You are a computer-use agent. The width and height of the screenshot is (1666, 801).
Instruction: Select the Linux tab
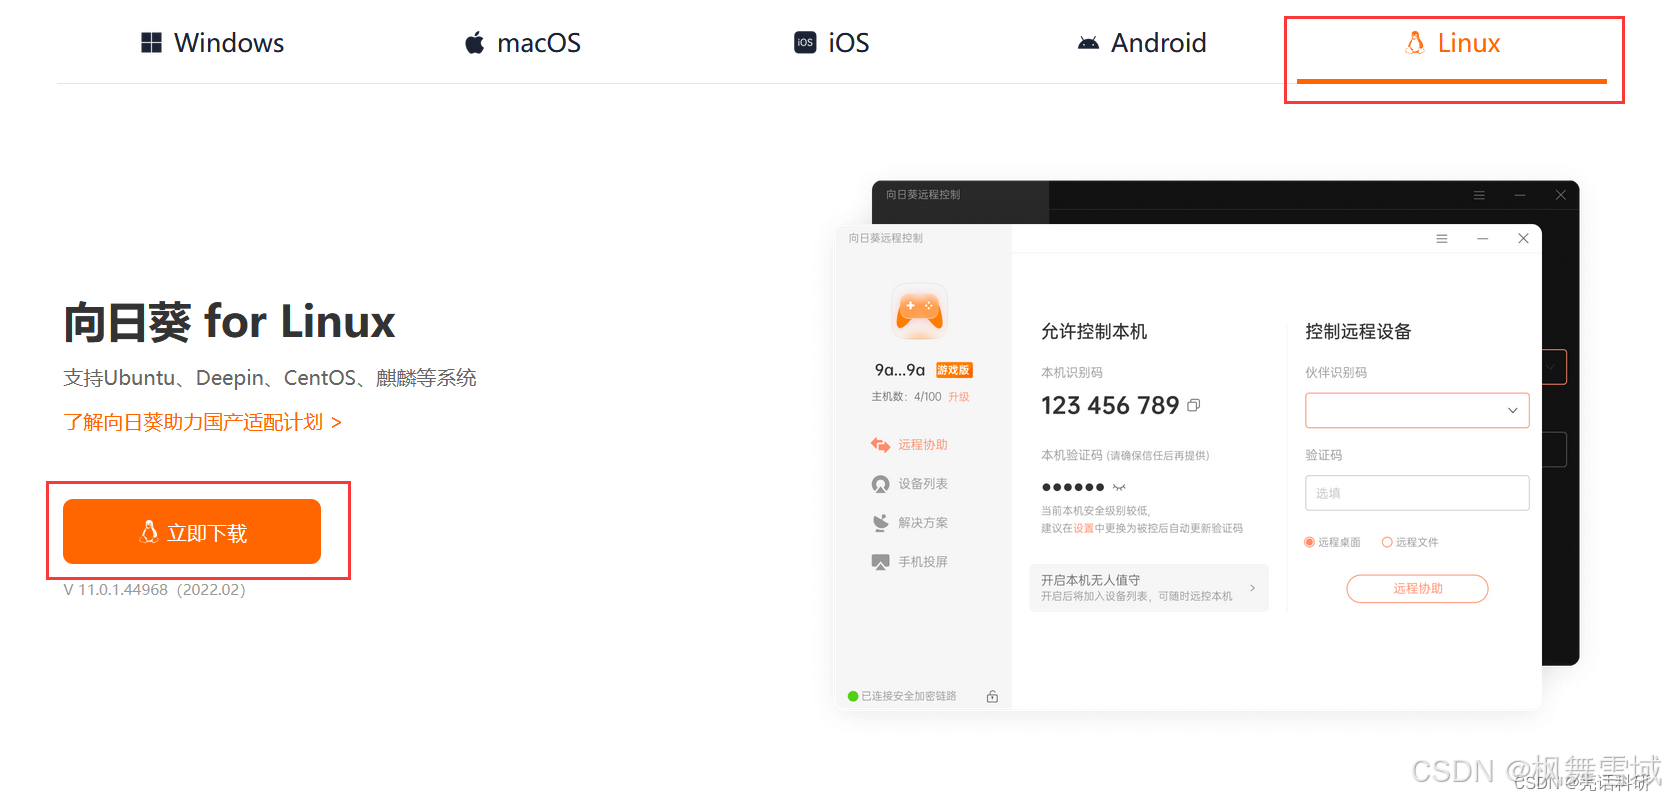click(1452, 43)
